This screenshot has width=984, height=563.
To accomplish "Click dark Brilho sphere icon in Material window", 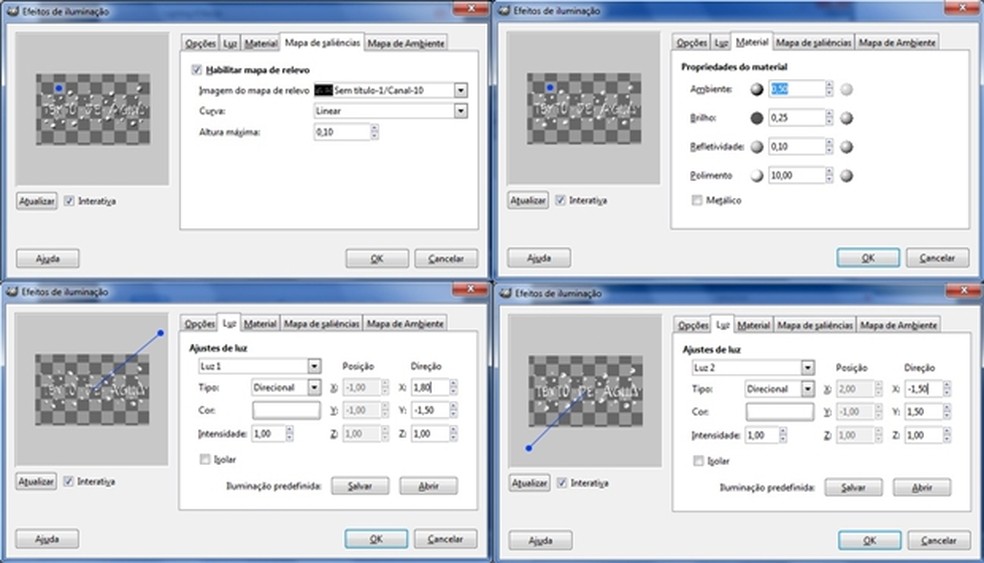I will 757,117.
